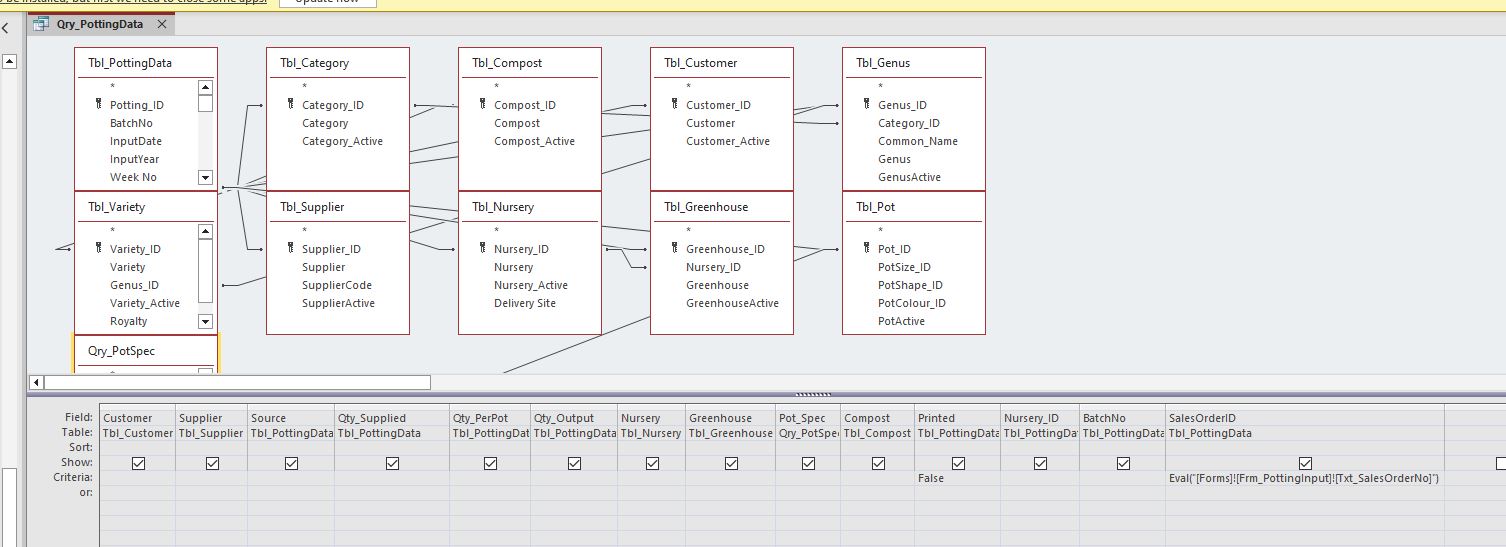Uncheck Show for the Source column

[291, 463]
